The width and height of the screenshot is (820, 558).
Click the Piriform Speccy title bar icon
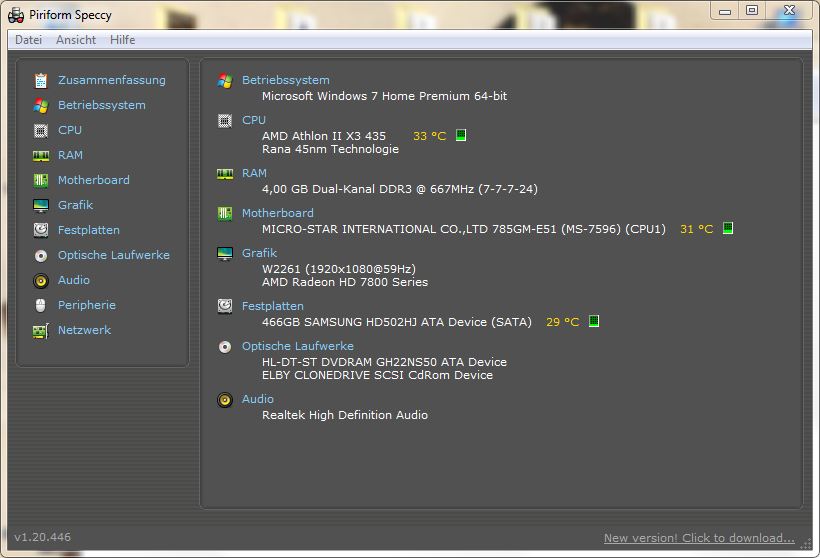coord(16,16)
